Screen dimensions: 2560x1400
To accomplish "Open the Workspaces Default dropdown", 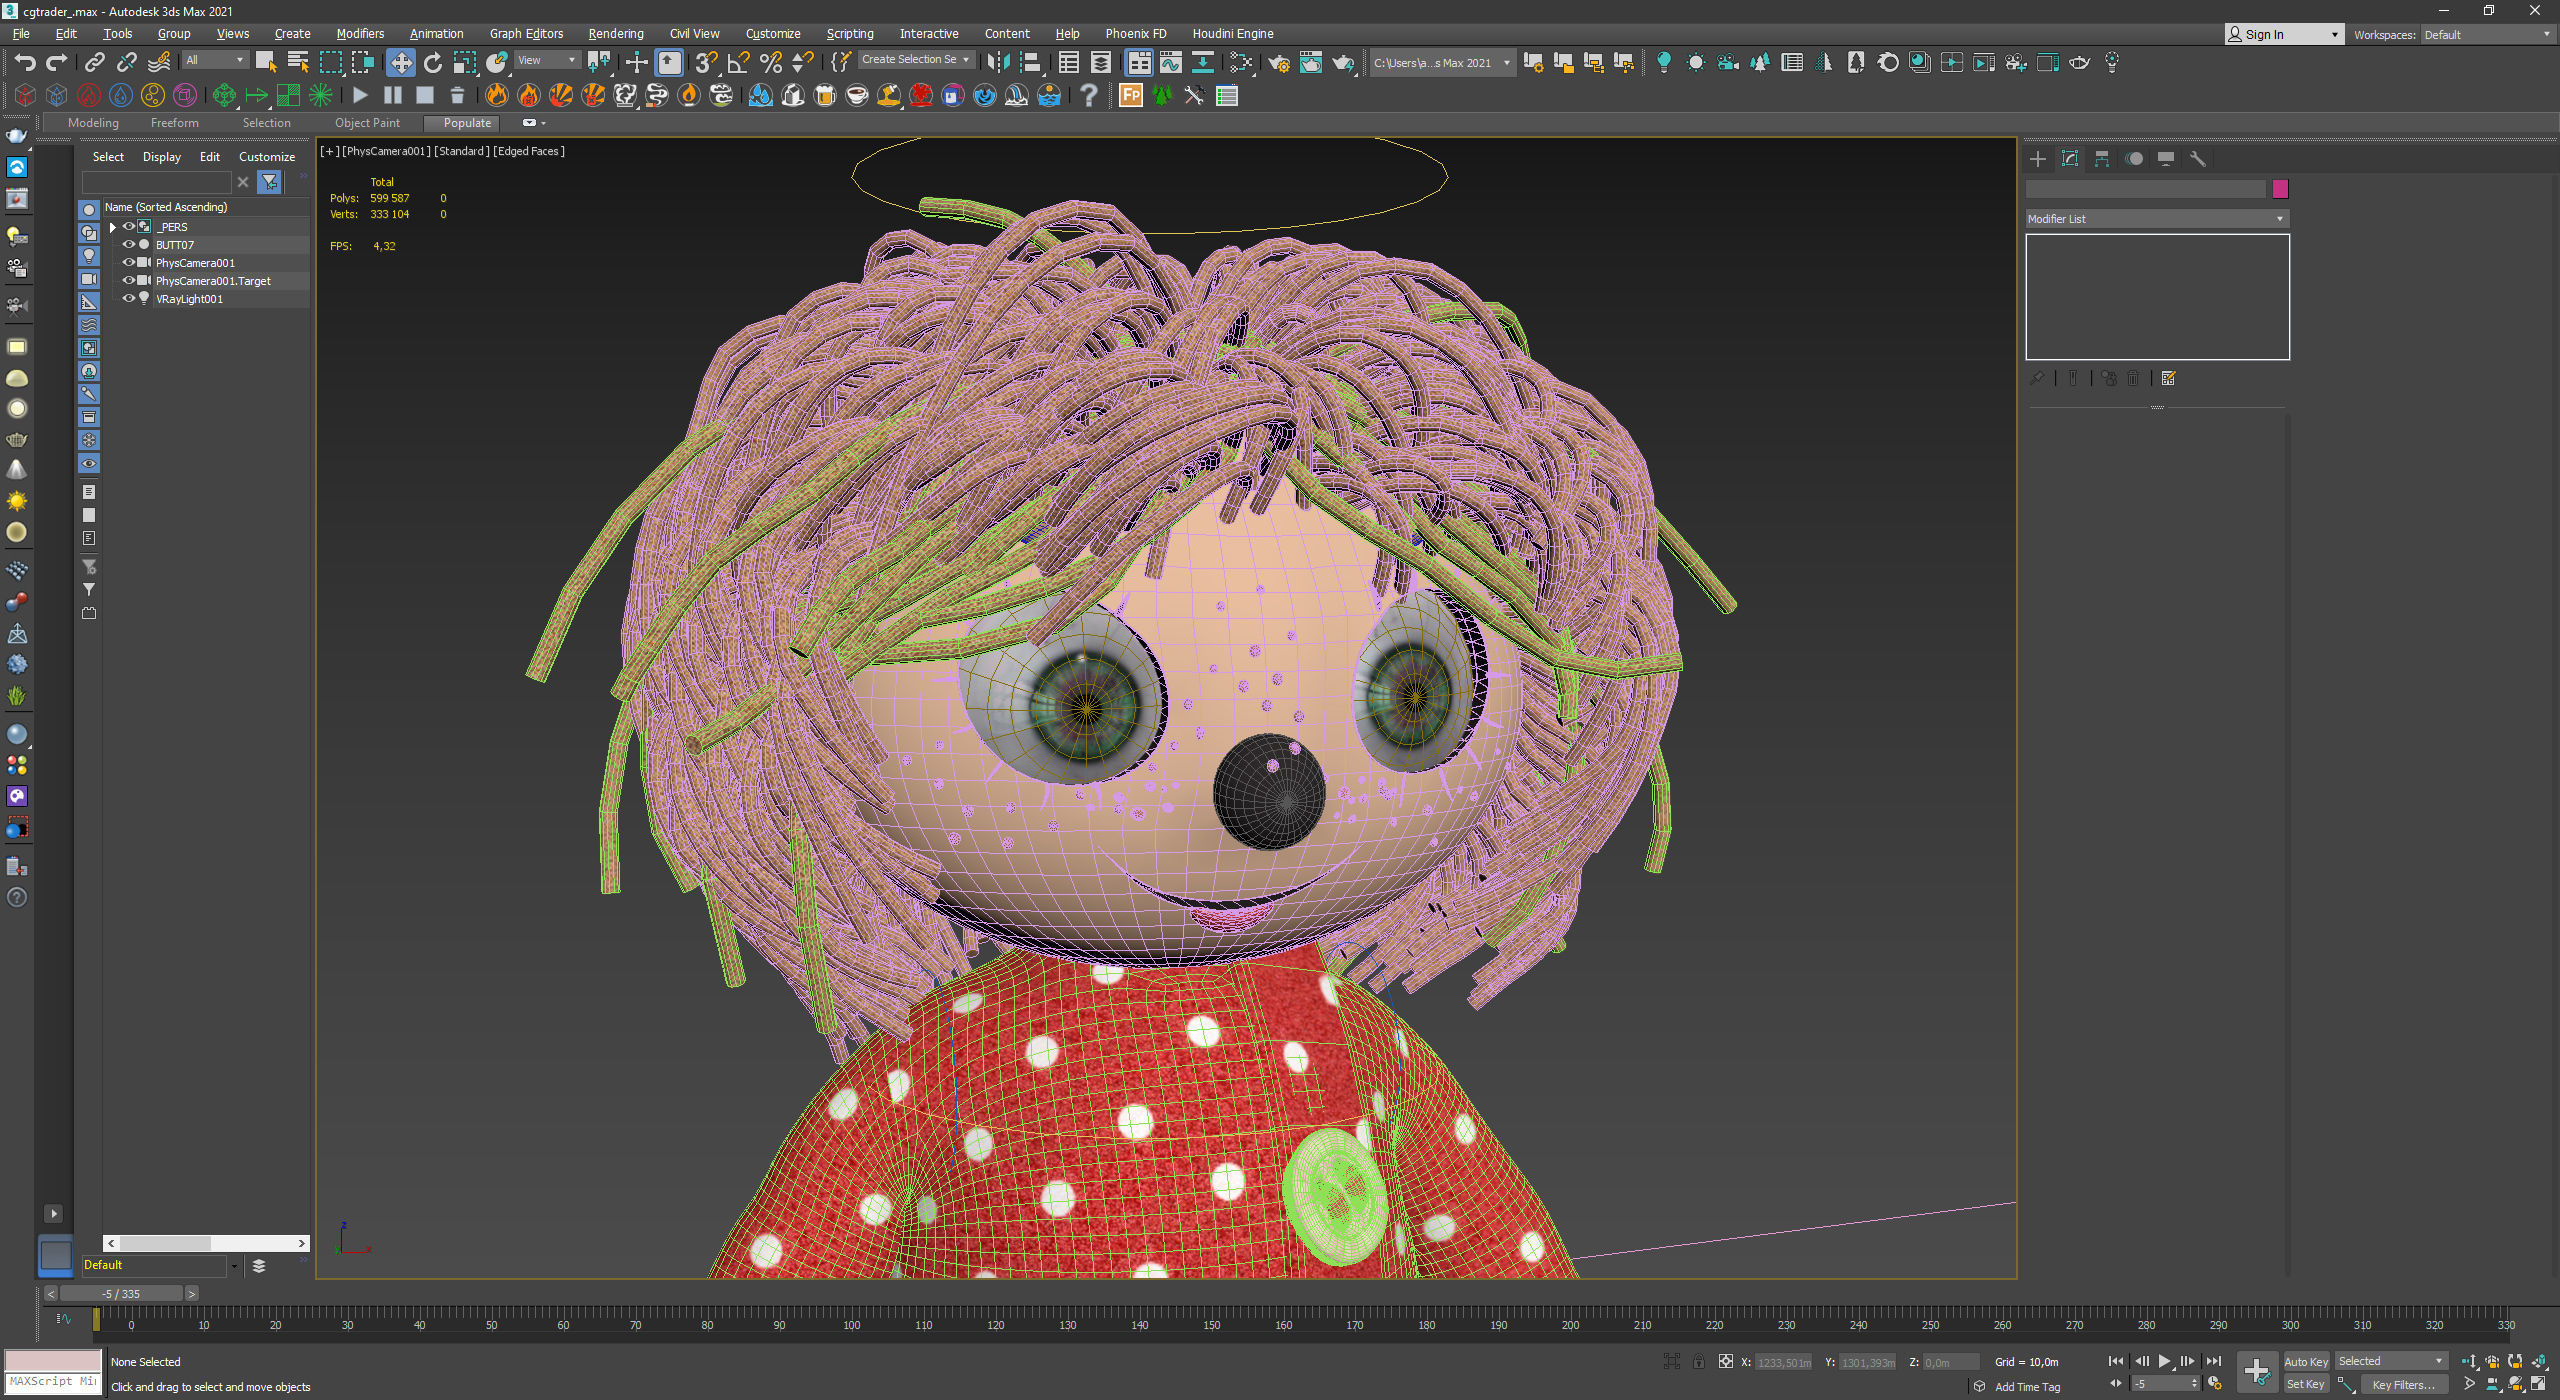I will (x=2488, y=35).
